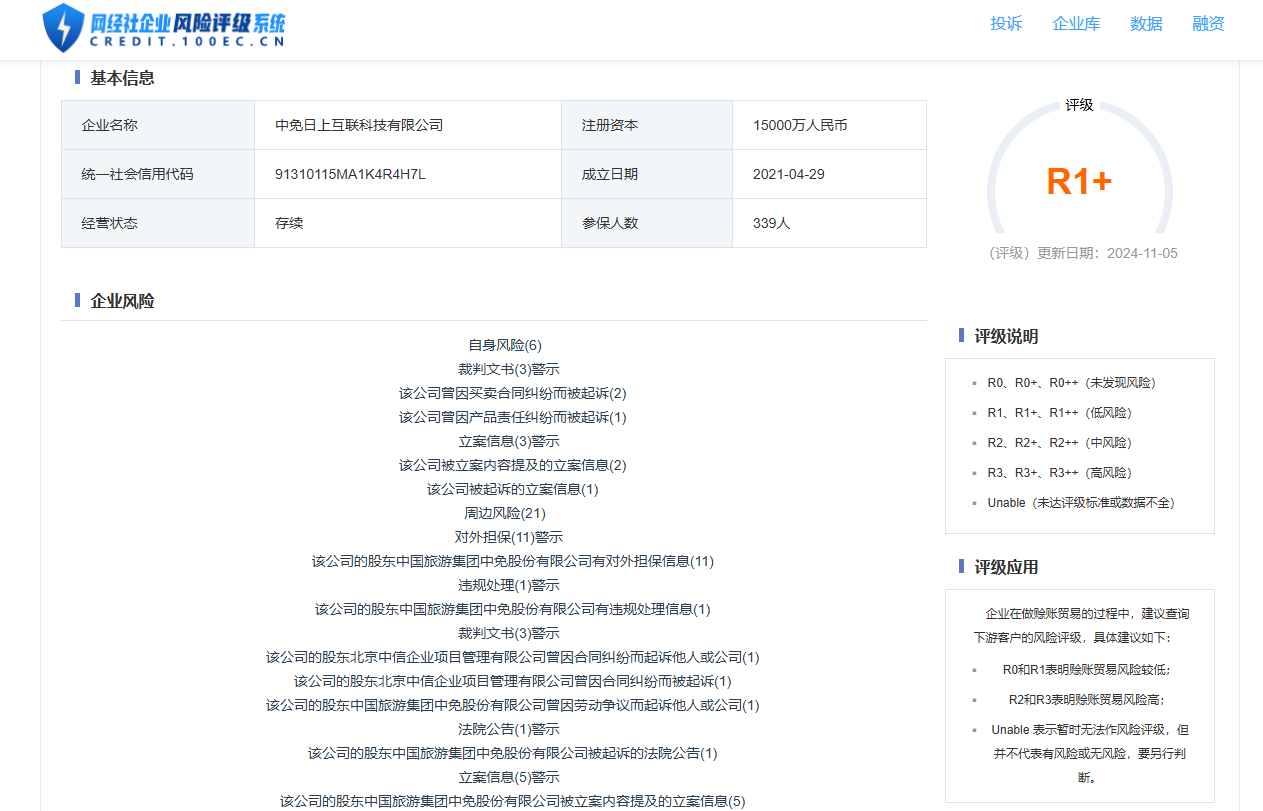Screen dimensions: 1263x811
Task: Open the 融资 navigation item
Action: pos(1208,24)
